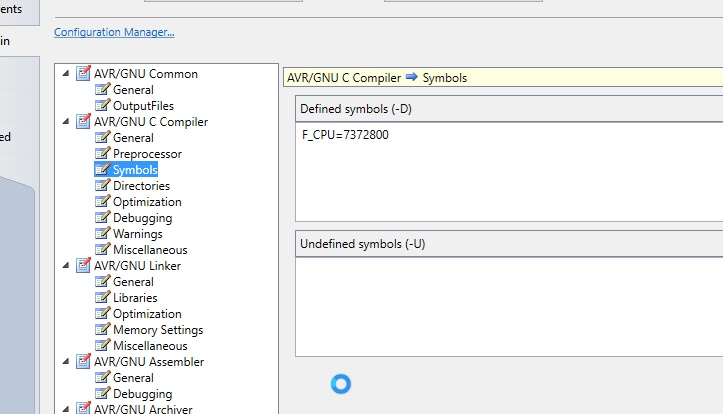Screen dimensions: 723x414
Task: Open the Configuration Manager link
Action: pos(114,32)
